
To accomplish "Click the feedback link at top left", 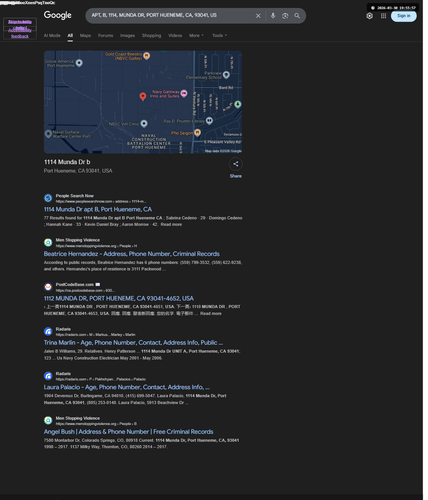I will point(20,36).
